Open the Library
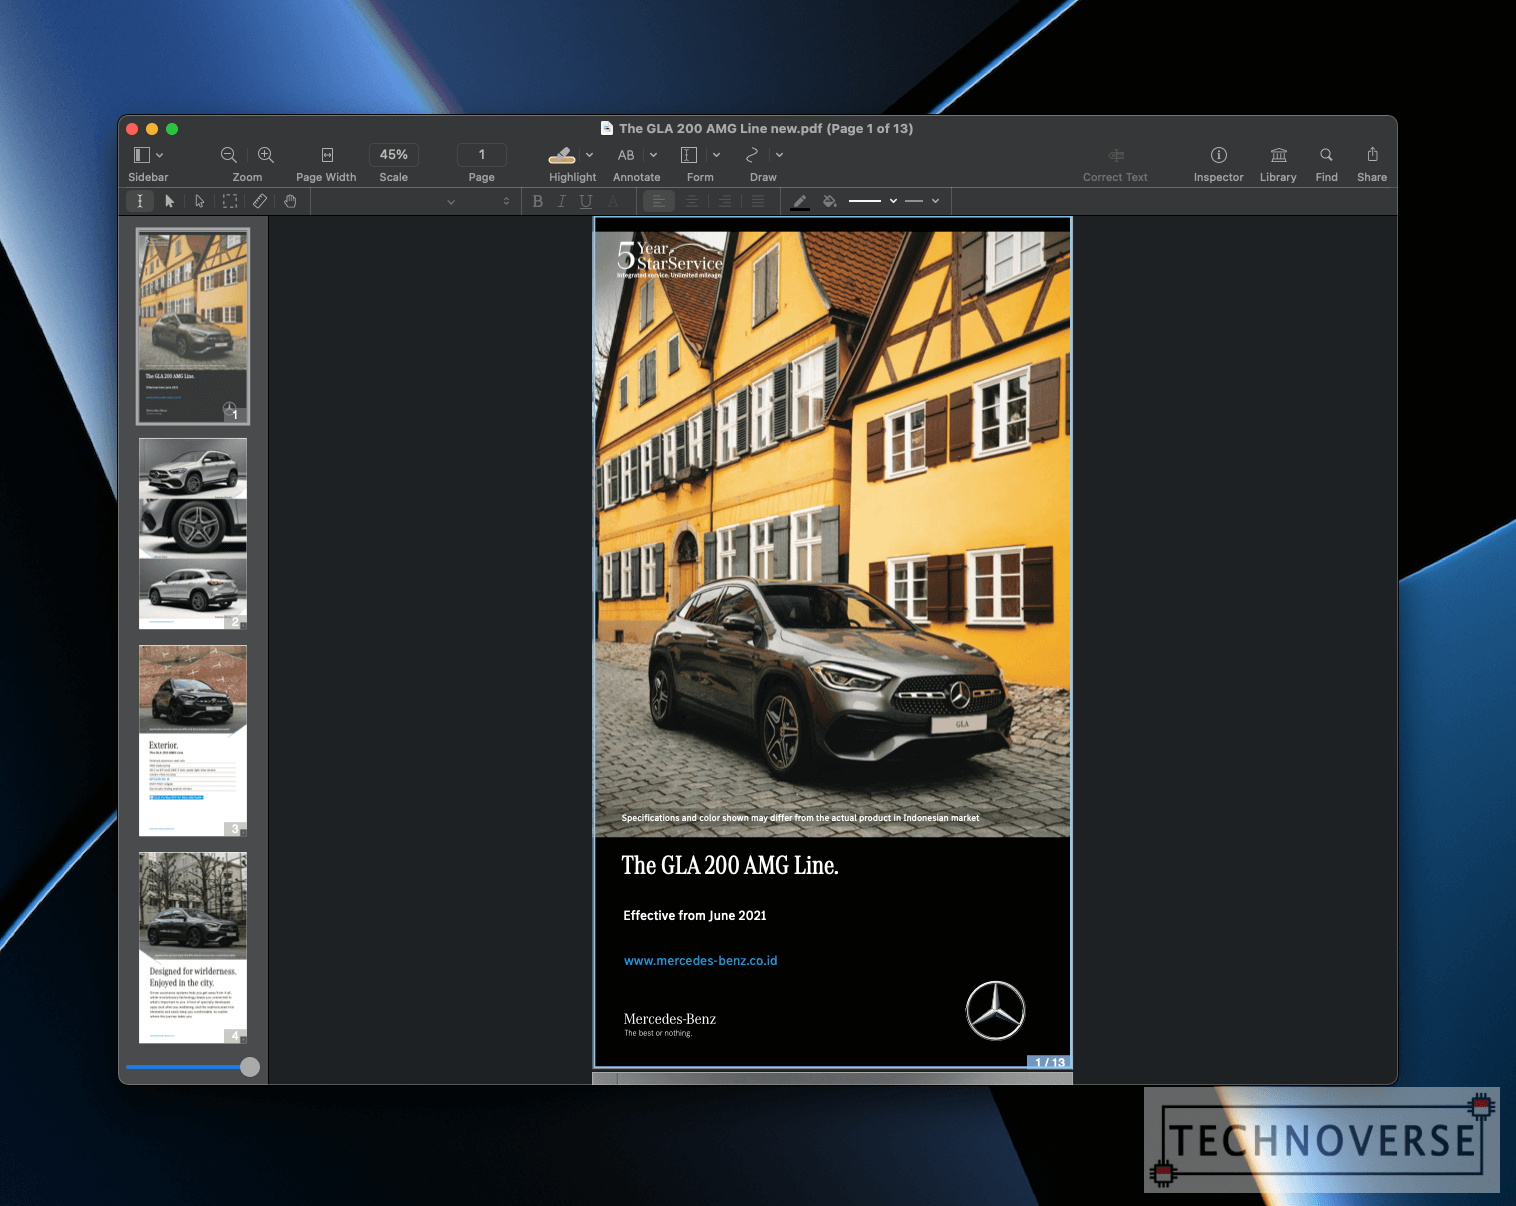 click(x=1279, y=155)
